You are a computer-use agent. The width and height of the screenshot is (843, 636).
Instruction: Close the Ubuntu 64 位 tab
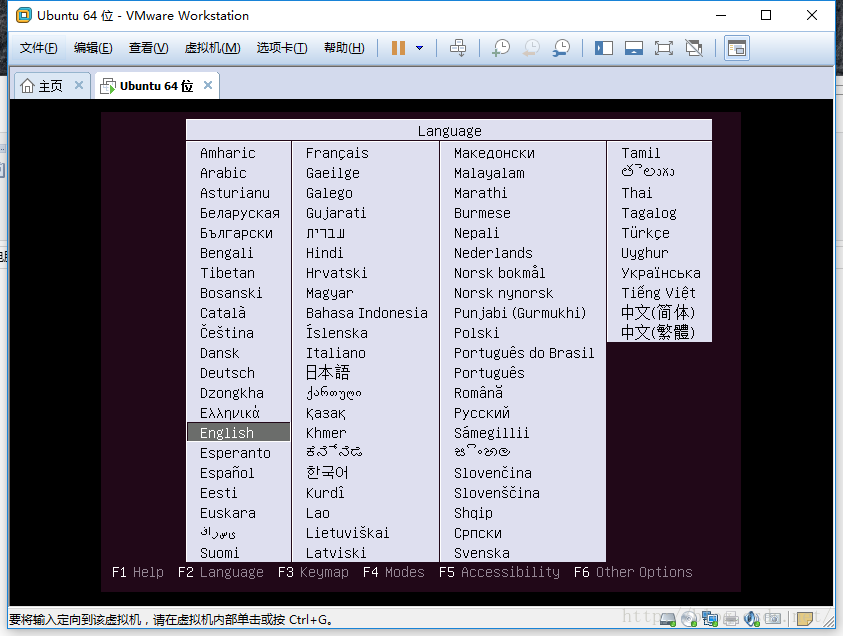[x=208, y=85]
